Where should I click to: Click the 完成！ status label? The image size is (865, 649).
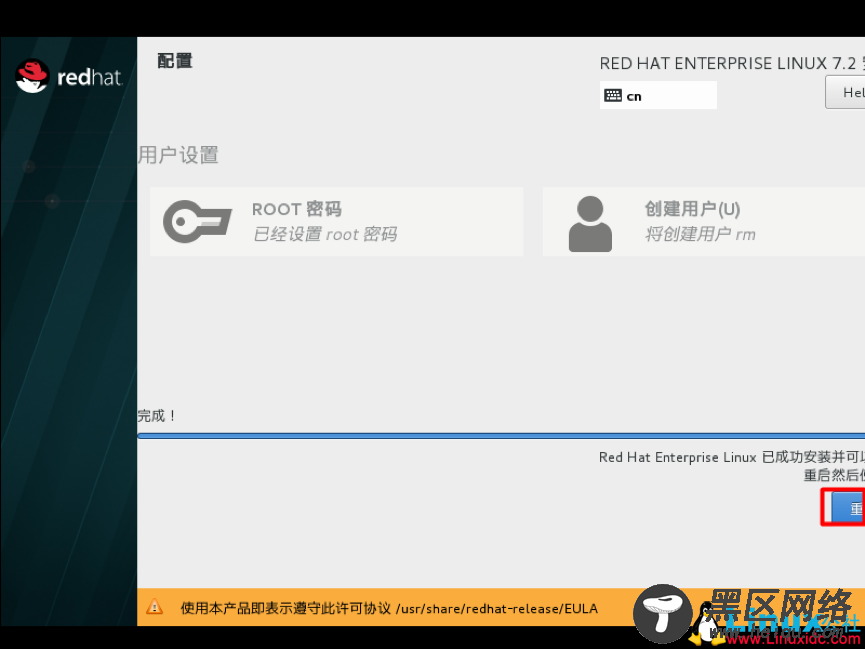(x=157, y=416)
